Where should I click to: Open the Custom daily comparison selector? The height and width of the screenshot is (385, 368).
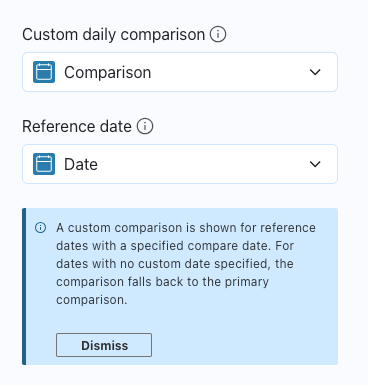tap(180, 72)
